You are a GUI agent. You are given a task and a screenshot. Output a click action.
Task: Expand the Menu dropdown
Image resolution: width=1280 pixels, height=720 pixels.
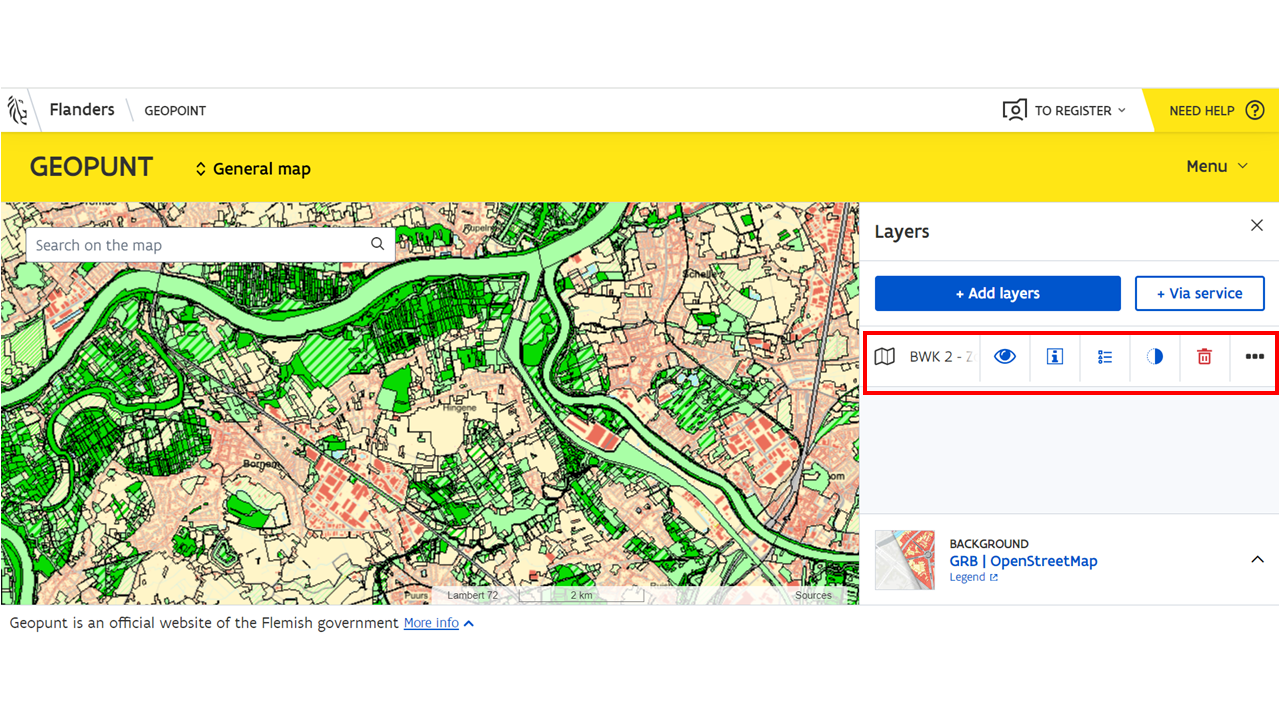(1217, 167)
